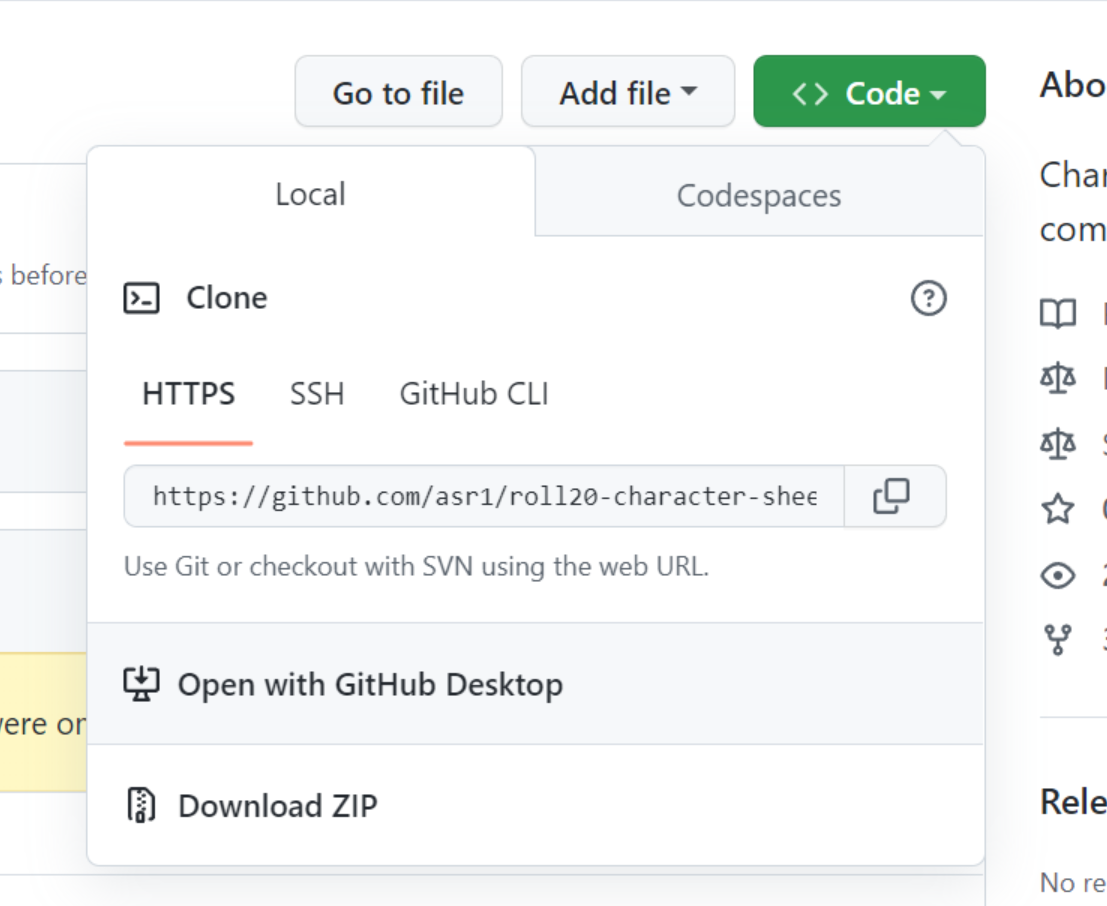Choose the SSH clone option
1107x906 pixels.
click(x=317, y=394)
